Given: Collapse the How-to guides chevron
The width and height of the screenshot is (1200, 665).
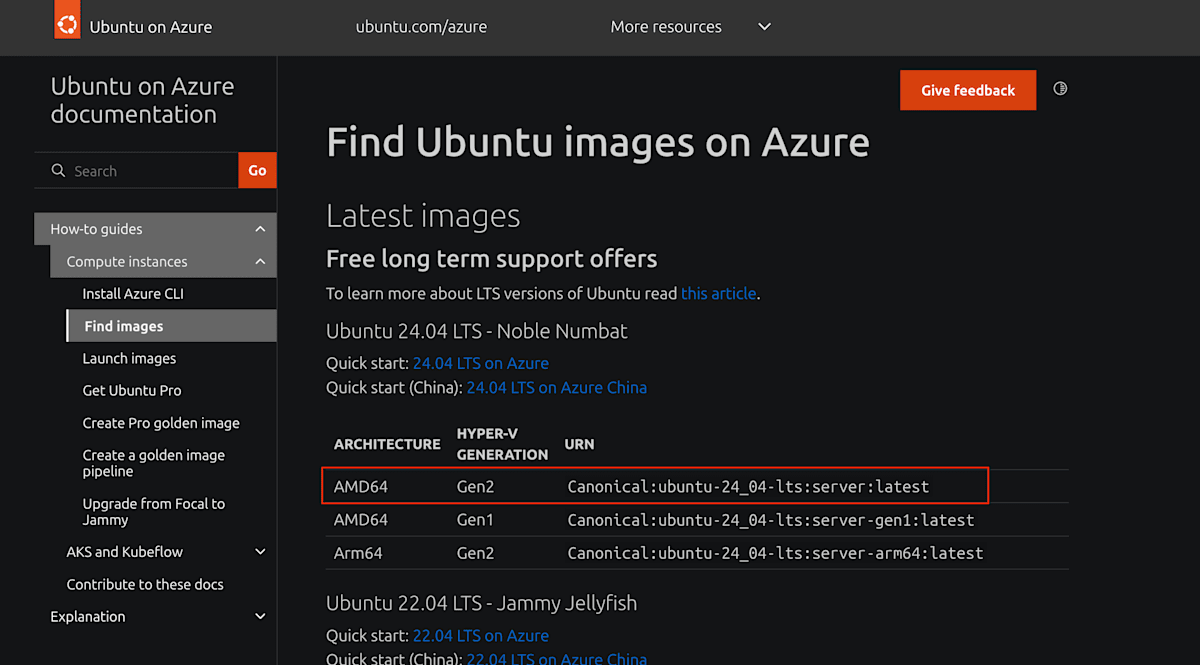Looking at the screenshot, I should click(260, 229).
